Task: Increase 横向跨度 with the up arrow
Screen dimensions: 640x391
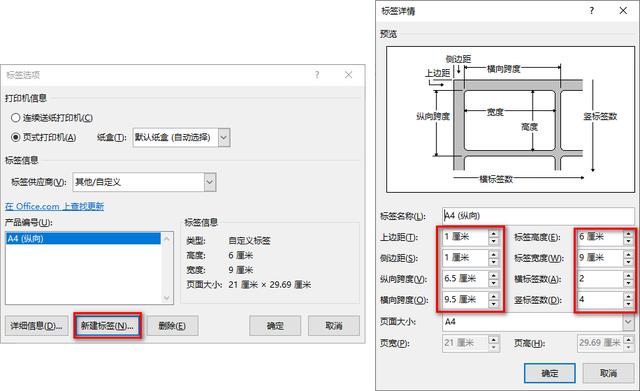Action: 494,296
